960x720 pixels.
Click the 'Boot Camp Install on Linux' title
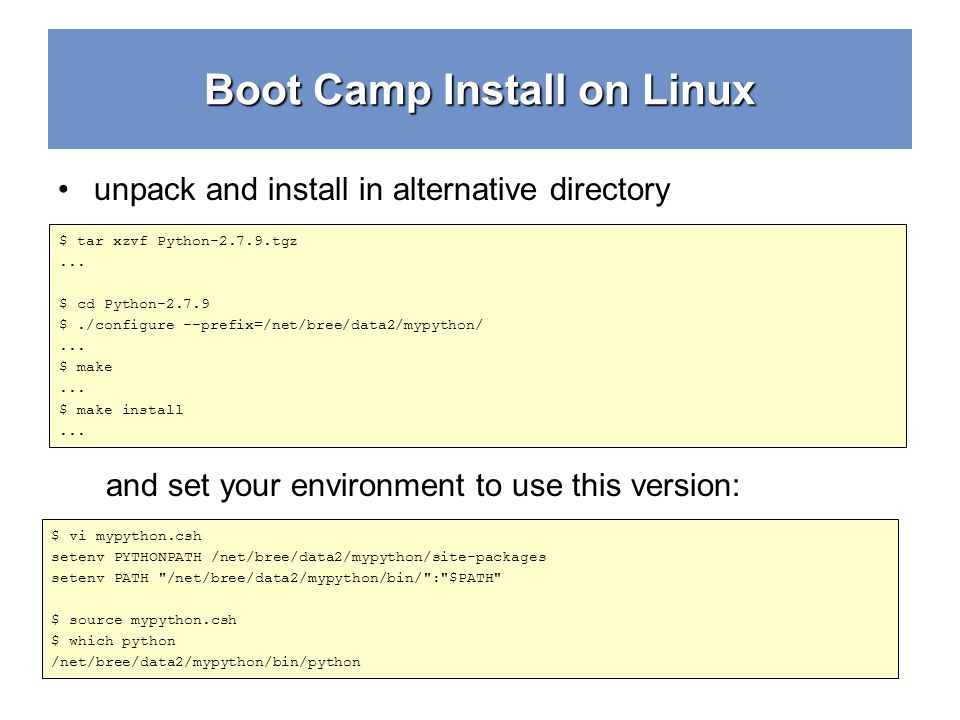(480, 91)
